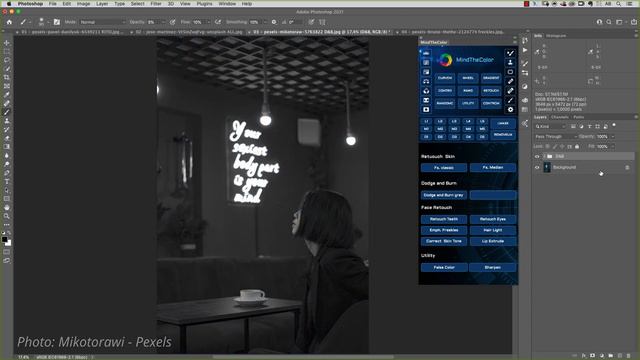
Task: Open the Adjustments circle icon in the dock
Action: click(x=525, y=87)
